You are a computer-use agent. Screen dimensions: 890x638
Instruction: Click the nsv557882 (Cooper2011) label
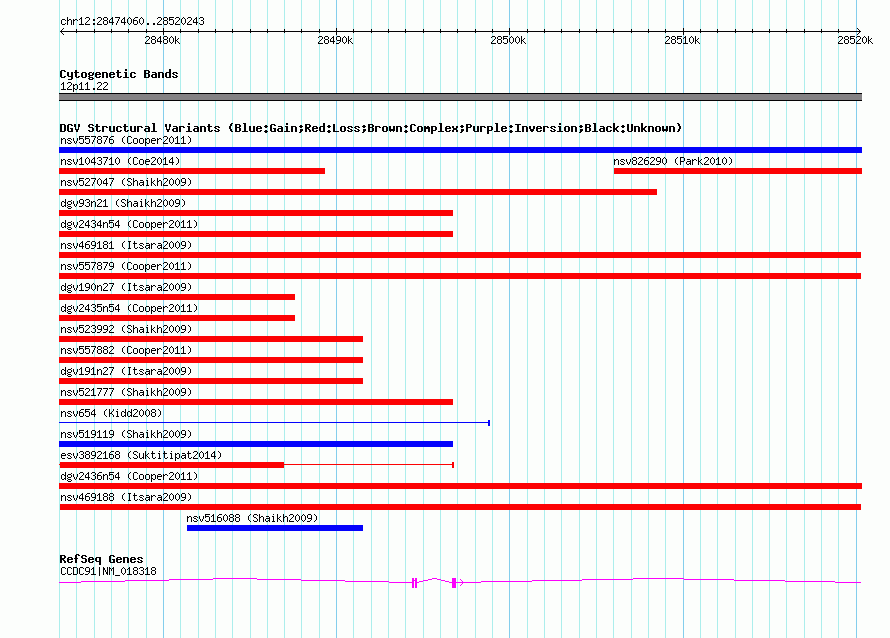click(126, 350)
